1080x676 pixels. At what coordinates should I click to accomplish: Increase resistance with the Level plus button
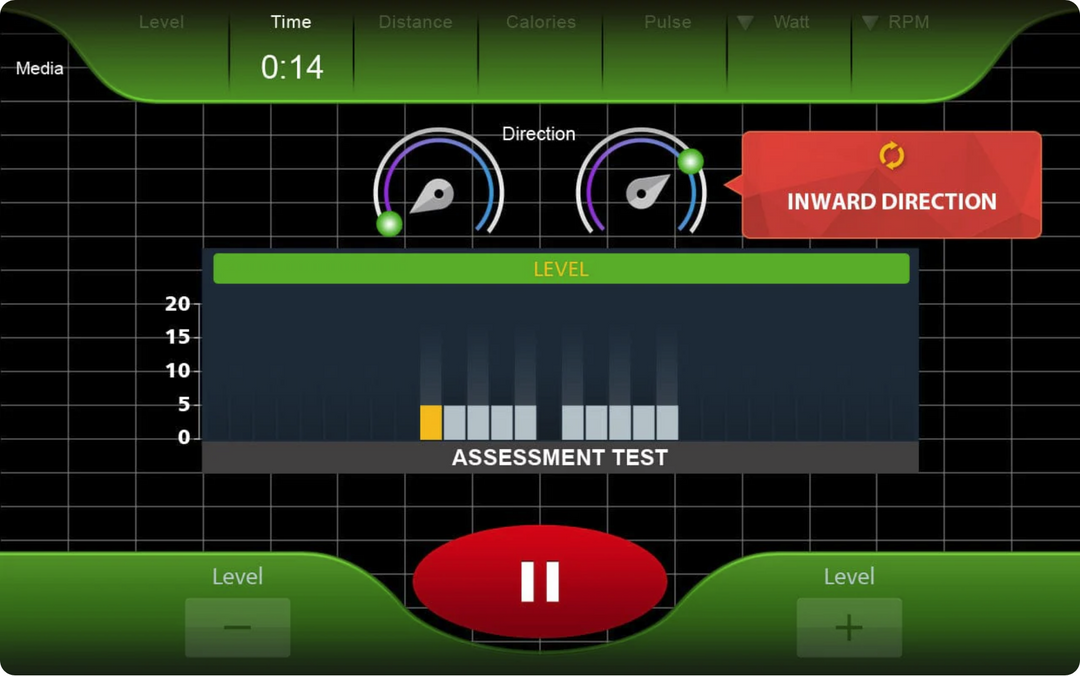tap(848, 627)
